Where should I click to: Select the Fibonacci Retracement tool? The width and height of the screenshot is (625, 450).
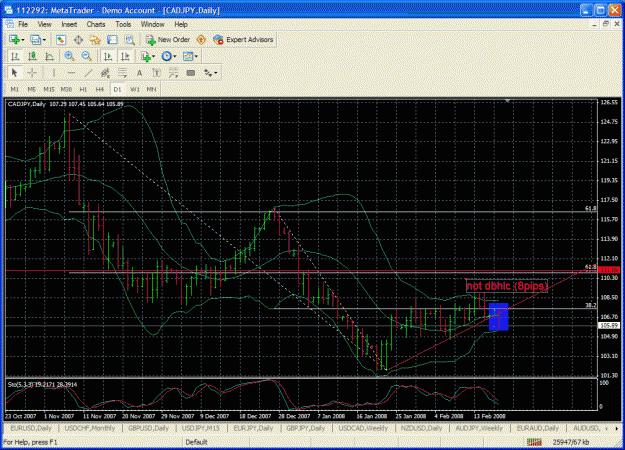[122, 73]
